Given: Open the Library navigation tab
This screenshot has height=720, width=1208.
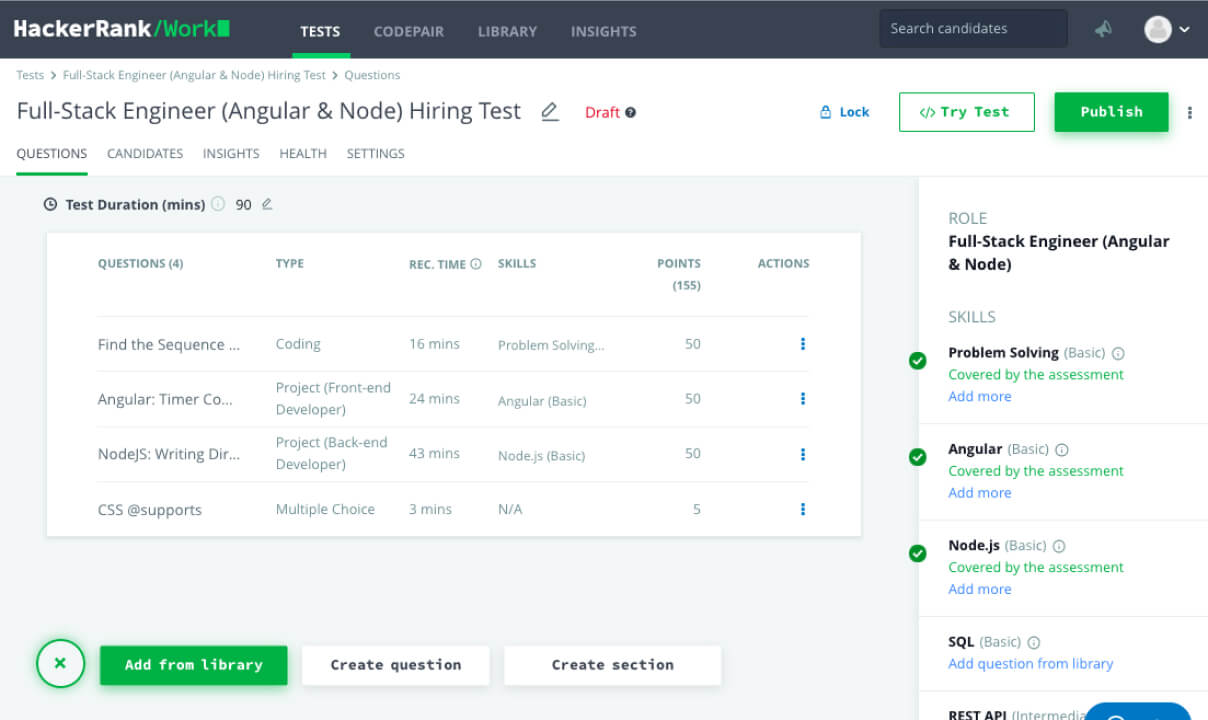Looking at the screenshot, I should pyautogui.click(x=507, y=31).
